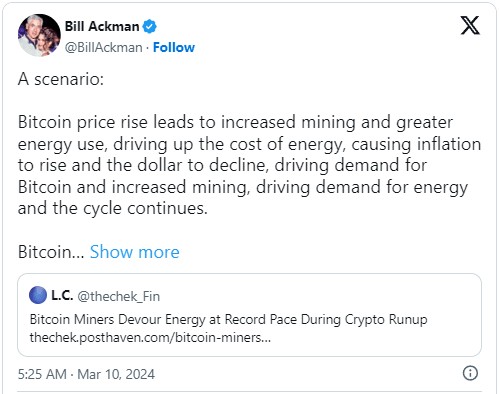The width and height of the screenshot is (499, 394).
Task: Open the quoted tweet card
Action: click(249, 315)
